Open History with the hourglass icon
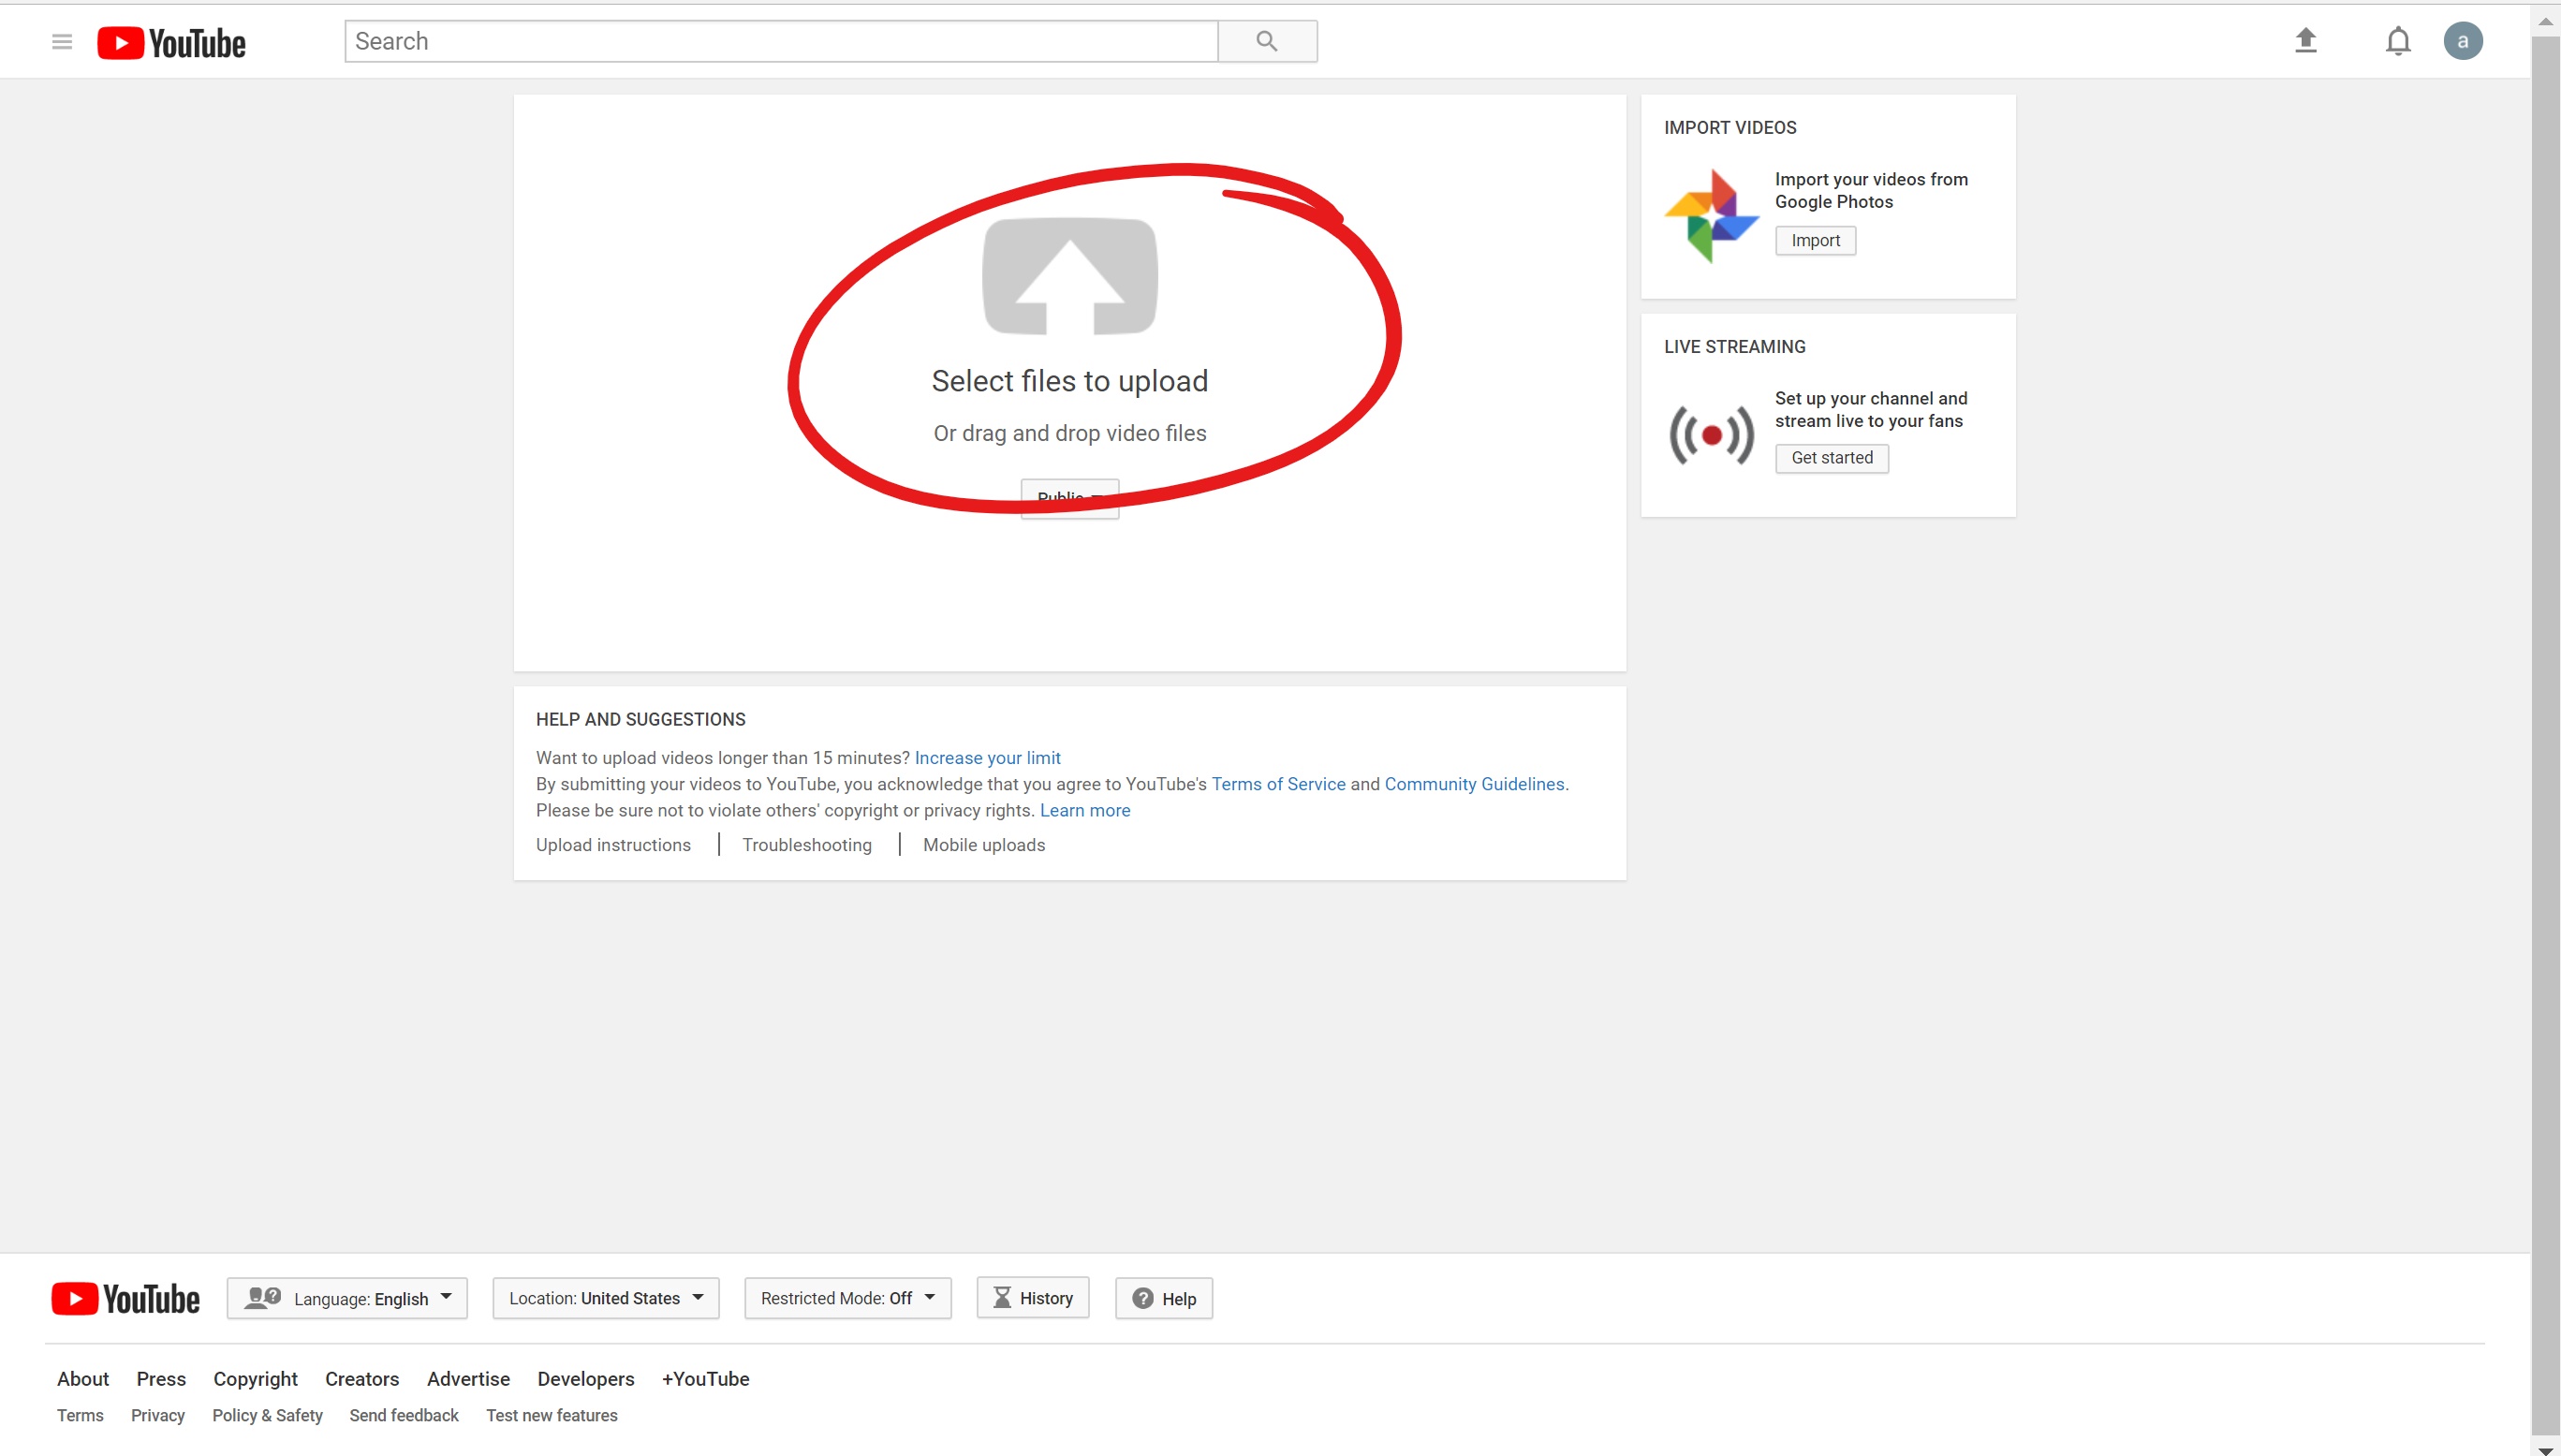This screenshot has height=1456, width=2561. pyautogui.click(x=1032, y=1297)
